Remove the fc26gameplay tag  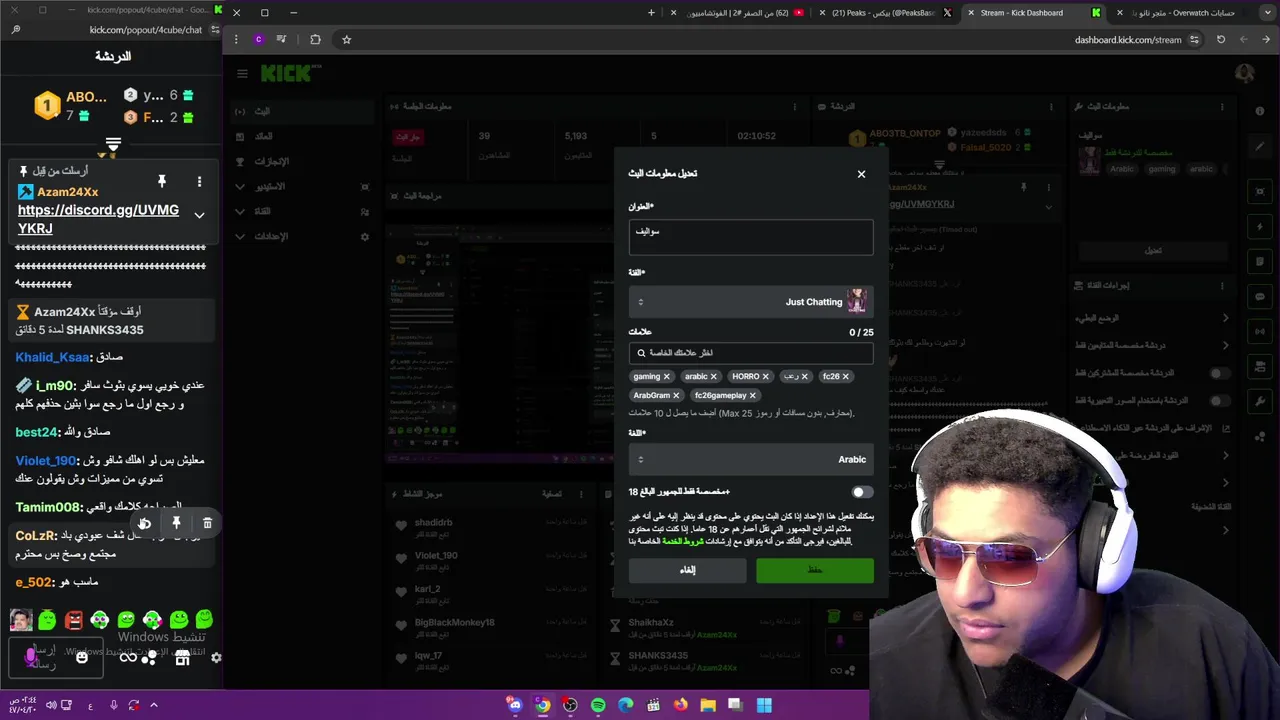(753, 396)
